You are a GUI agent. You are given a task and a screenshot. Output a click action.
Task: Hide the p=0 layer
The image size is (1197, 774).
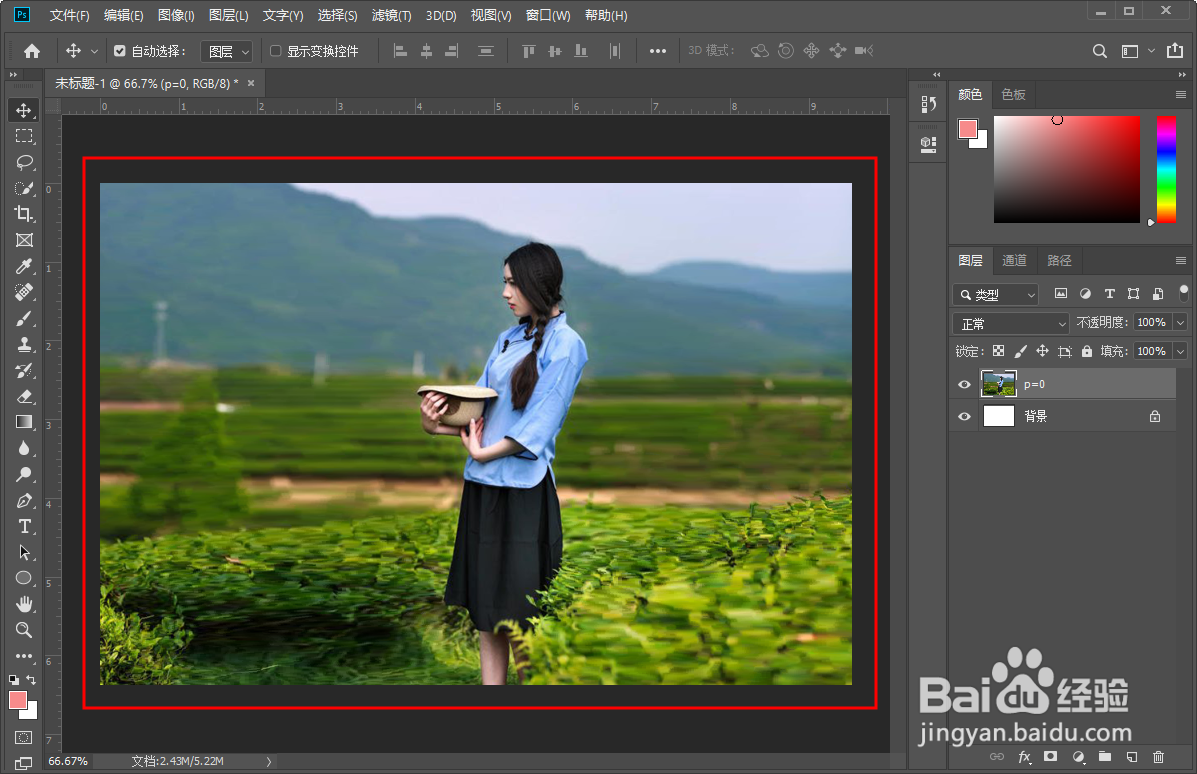[963, 383]
